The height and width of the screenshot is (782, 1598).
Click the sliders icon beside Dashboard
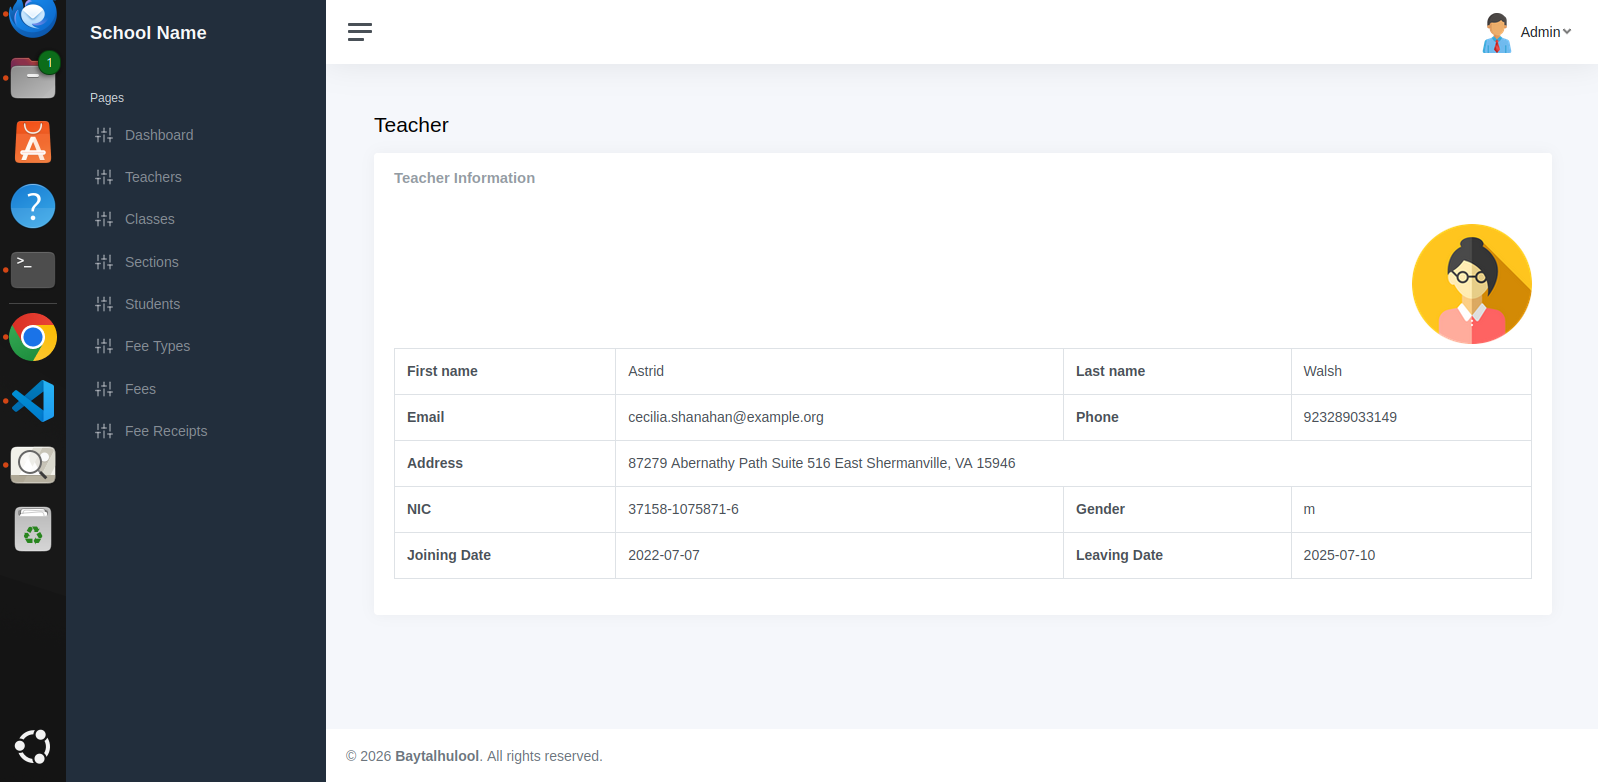click(104, 135)
